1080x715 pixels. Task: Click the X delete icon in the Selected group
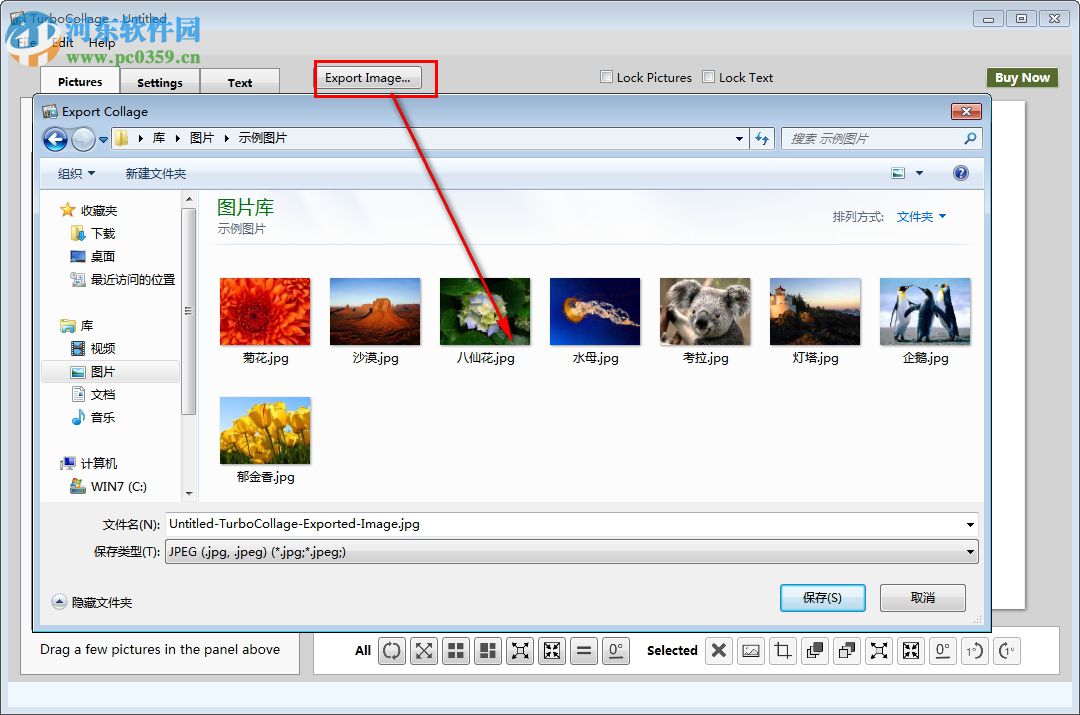[x=718, y=650]
